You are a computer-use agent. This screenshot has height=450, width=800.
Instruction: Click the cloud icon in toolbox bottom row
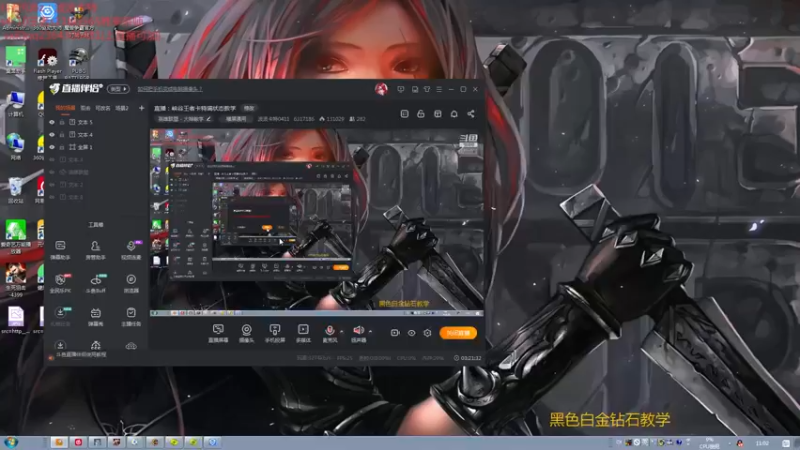(131, 346)
